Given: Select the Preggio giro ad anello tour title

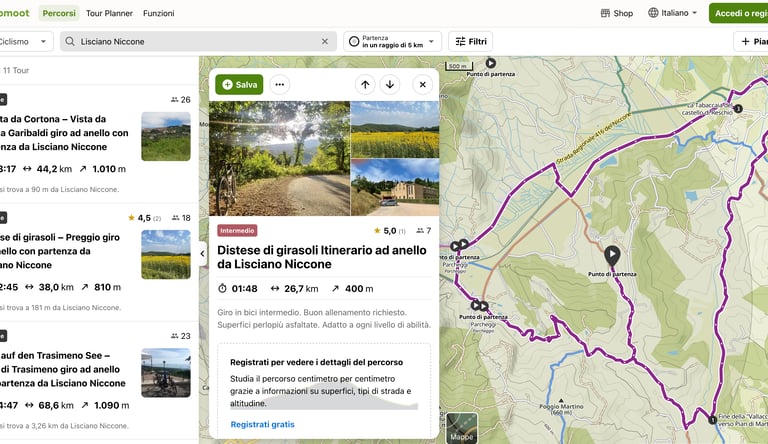Looking at the screenshot, I should (x=60, y=251).
